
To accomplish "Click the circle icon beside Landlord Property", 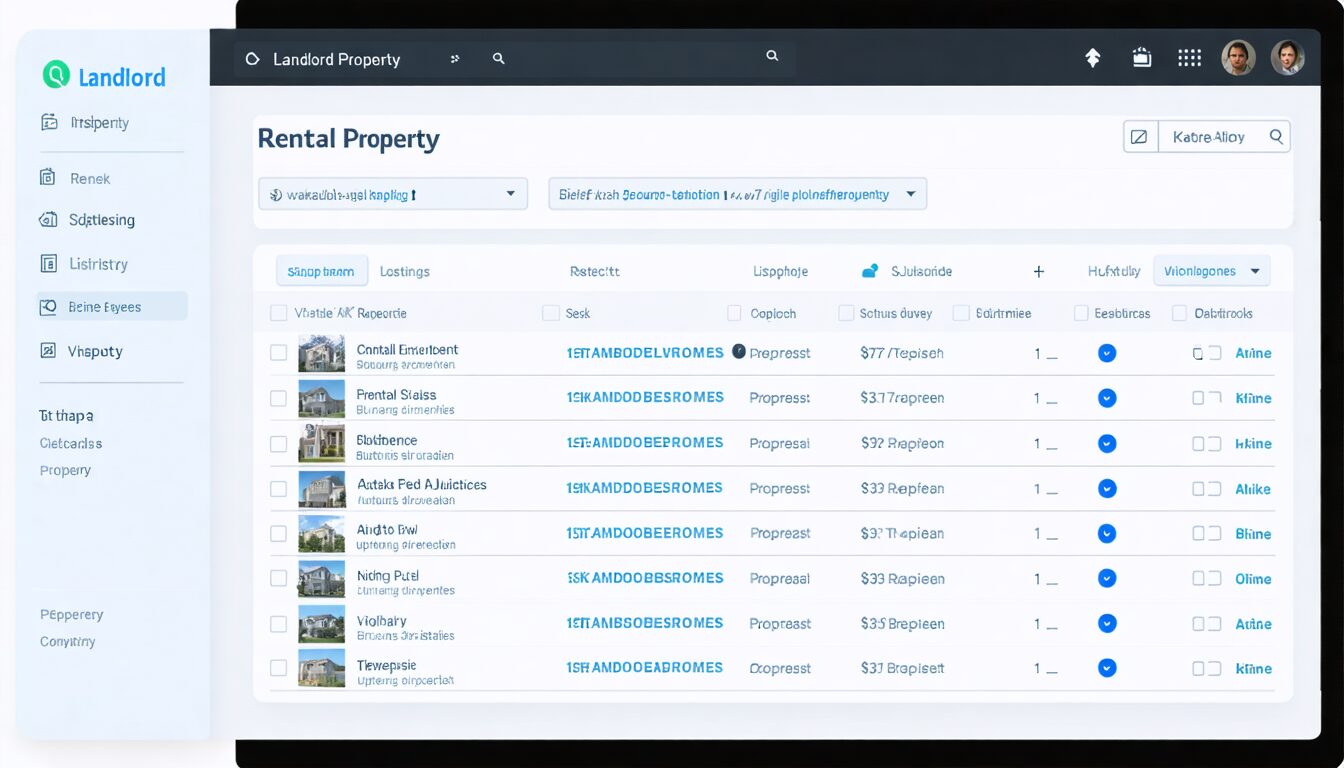I will [253, 59].
